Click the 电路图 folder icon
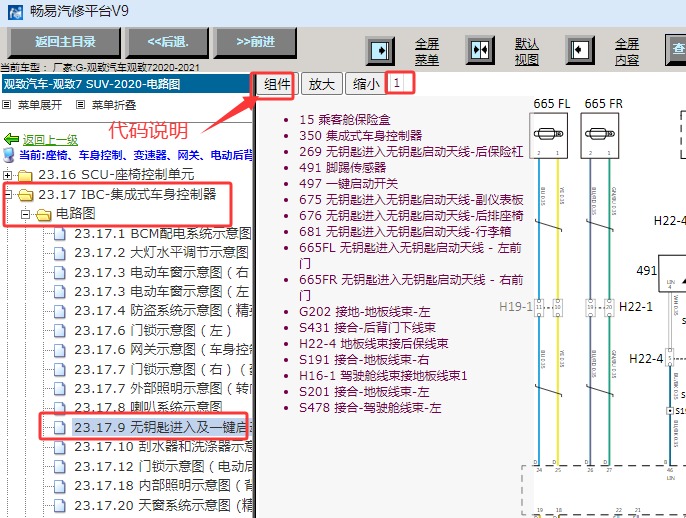Image resolution: width=686 pixels, height=518 pixels. [x=43, y=214]
